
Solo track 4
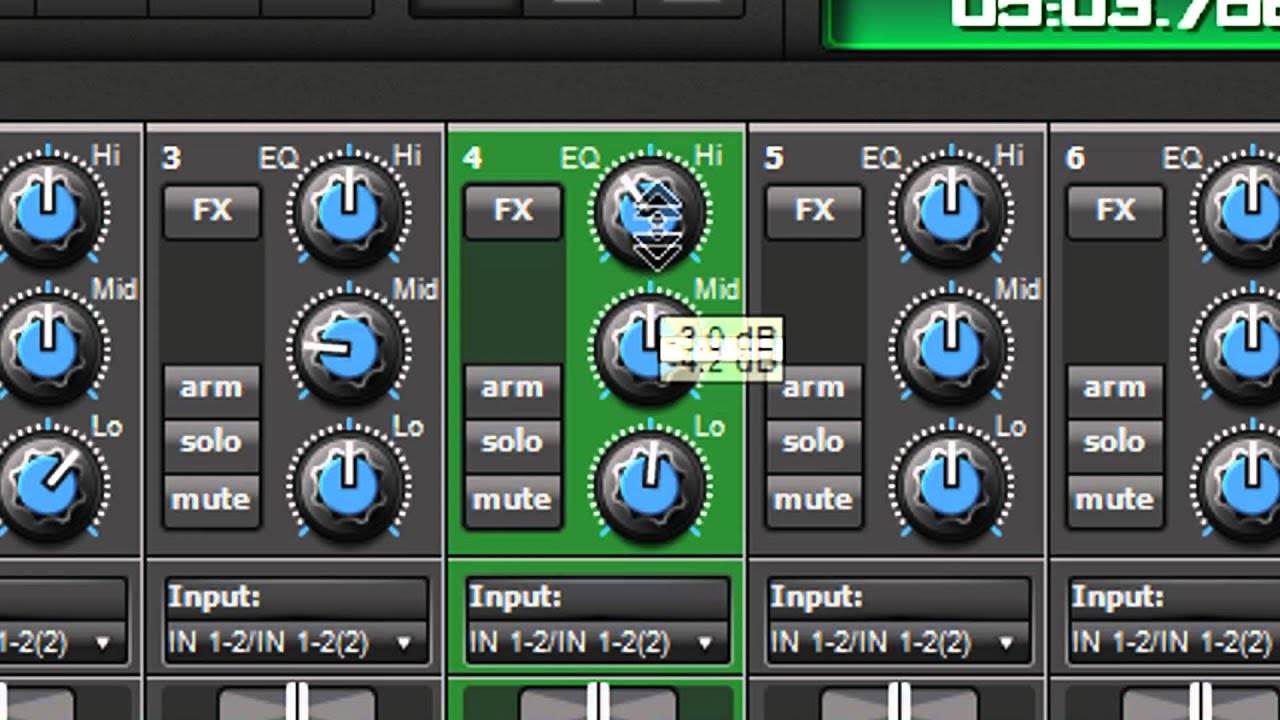(x=513, y=443)
